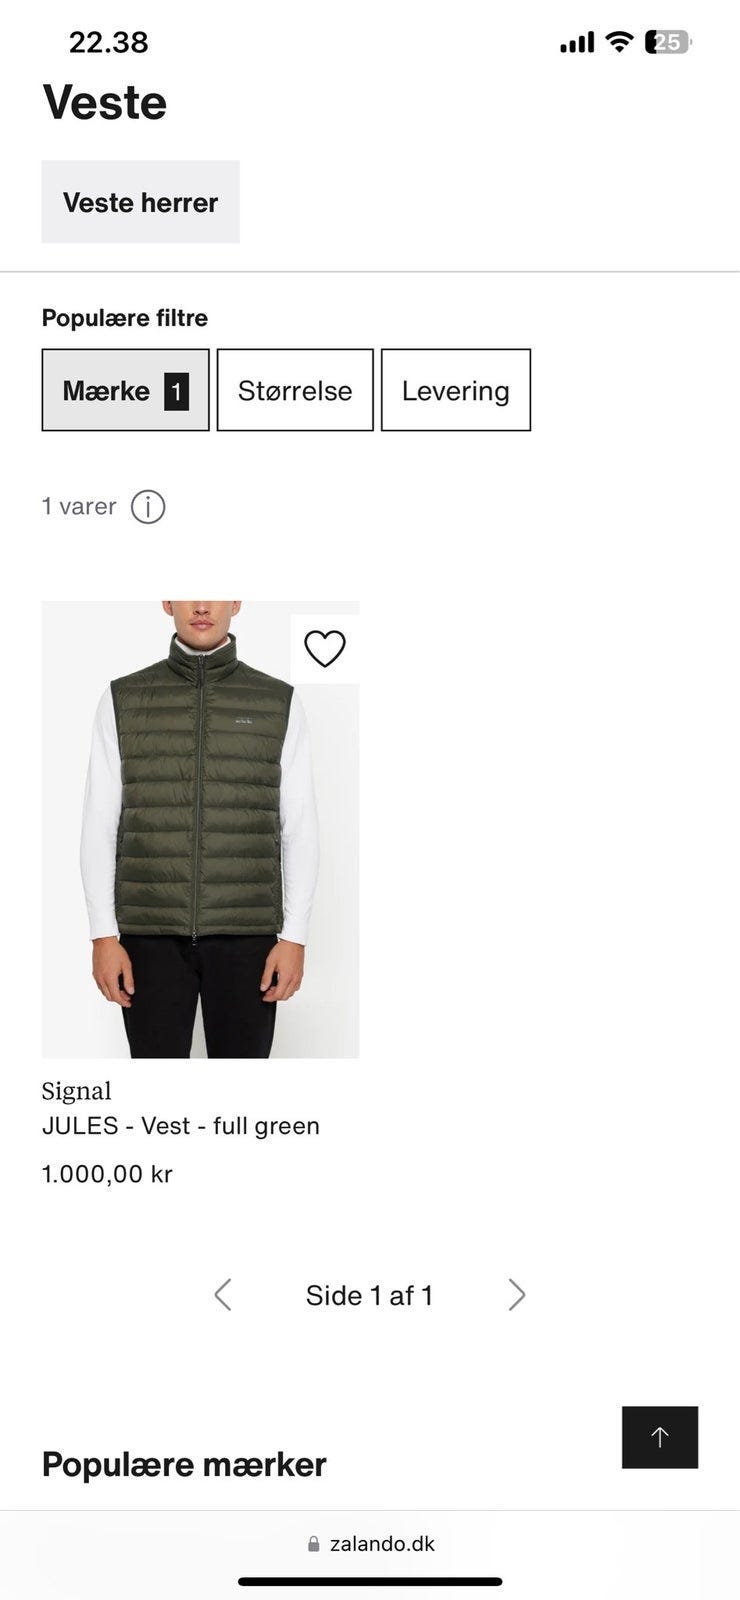The height and width of the screenshot is (1600, 740).
Task: Open the Mærke filter
Action: click(x=125, y=390)
